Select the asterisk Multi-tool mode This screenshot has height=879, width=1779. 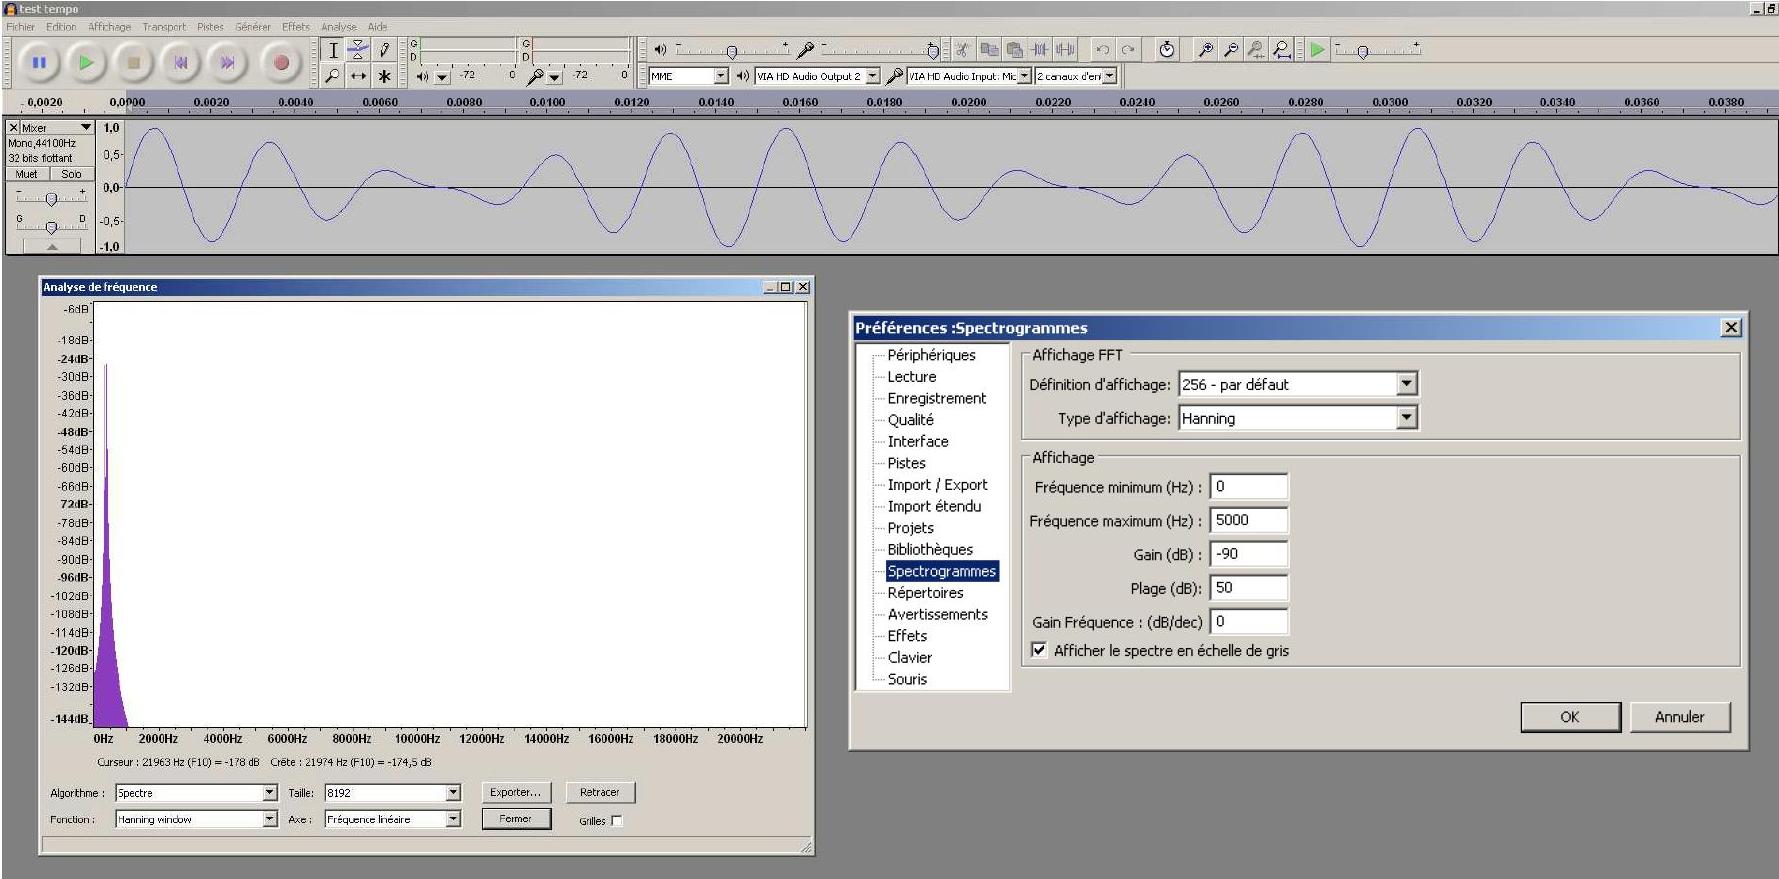[384, 76]
